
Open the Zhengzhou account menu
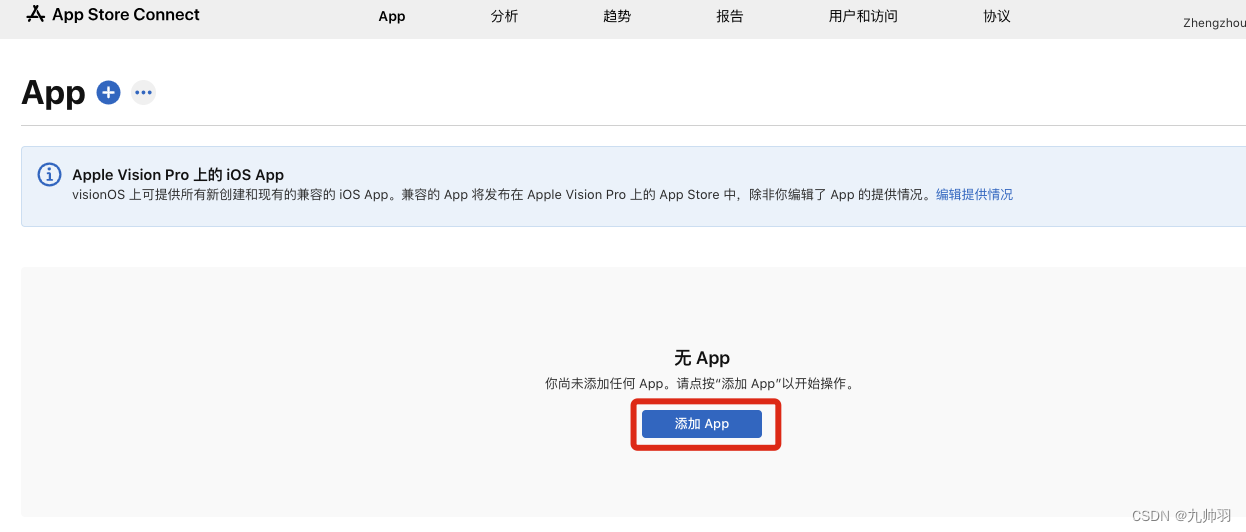click(1214, 22)
